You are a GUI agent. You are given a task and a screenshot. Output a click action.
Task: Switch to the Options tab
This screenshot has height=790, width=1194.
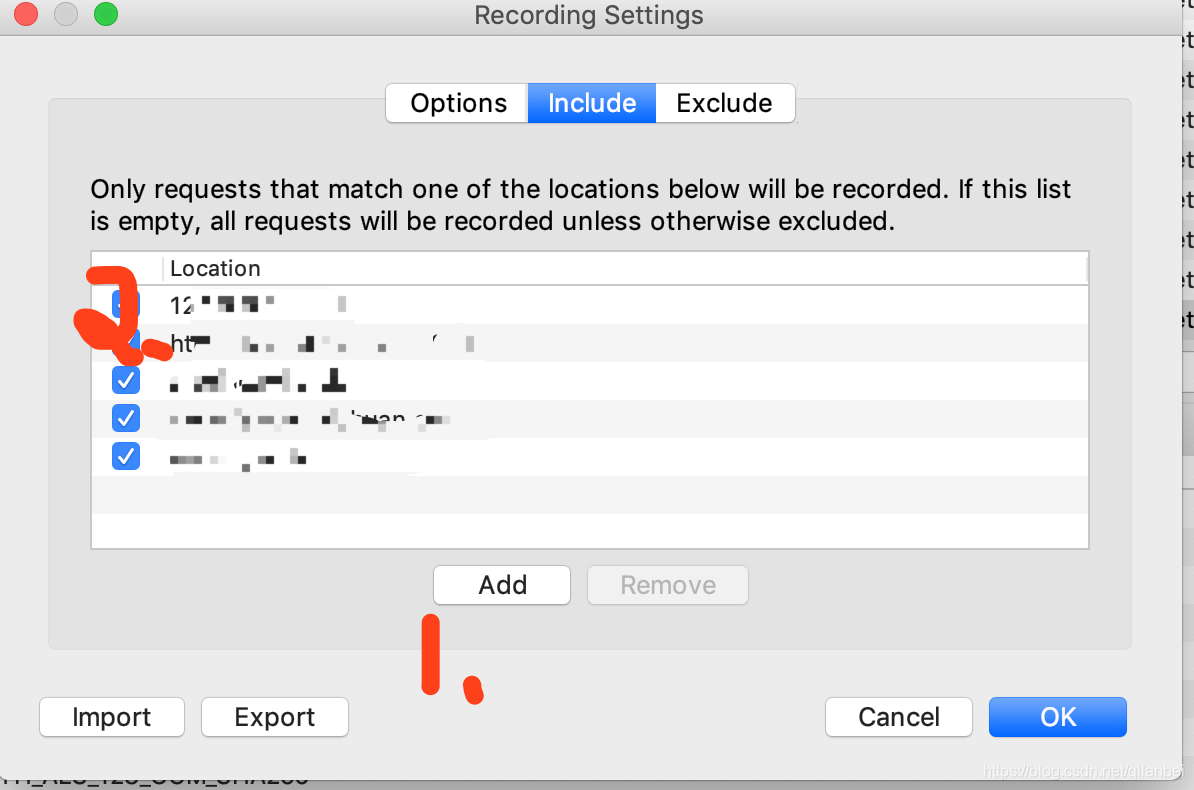pyautogui.click(x=457, y=103)
